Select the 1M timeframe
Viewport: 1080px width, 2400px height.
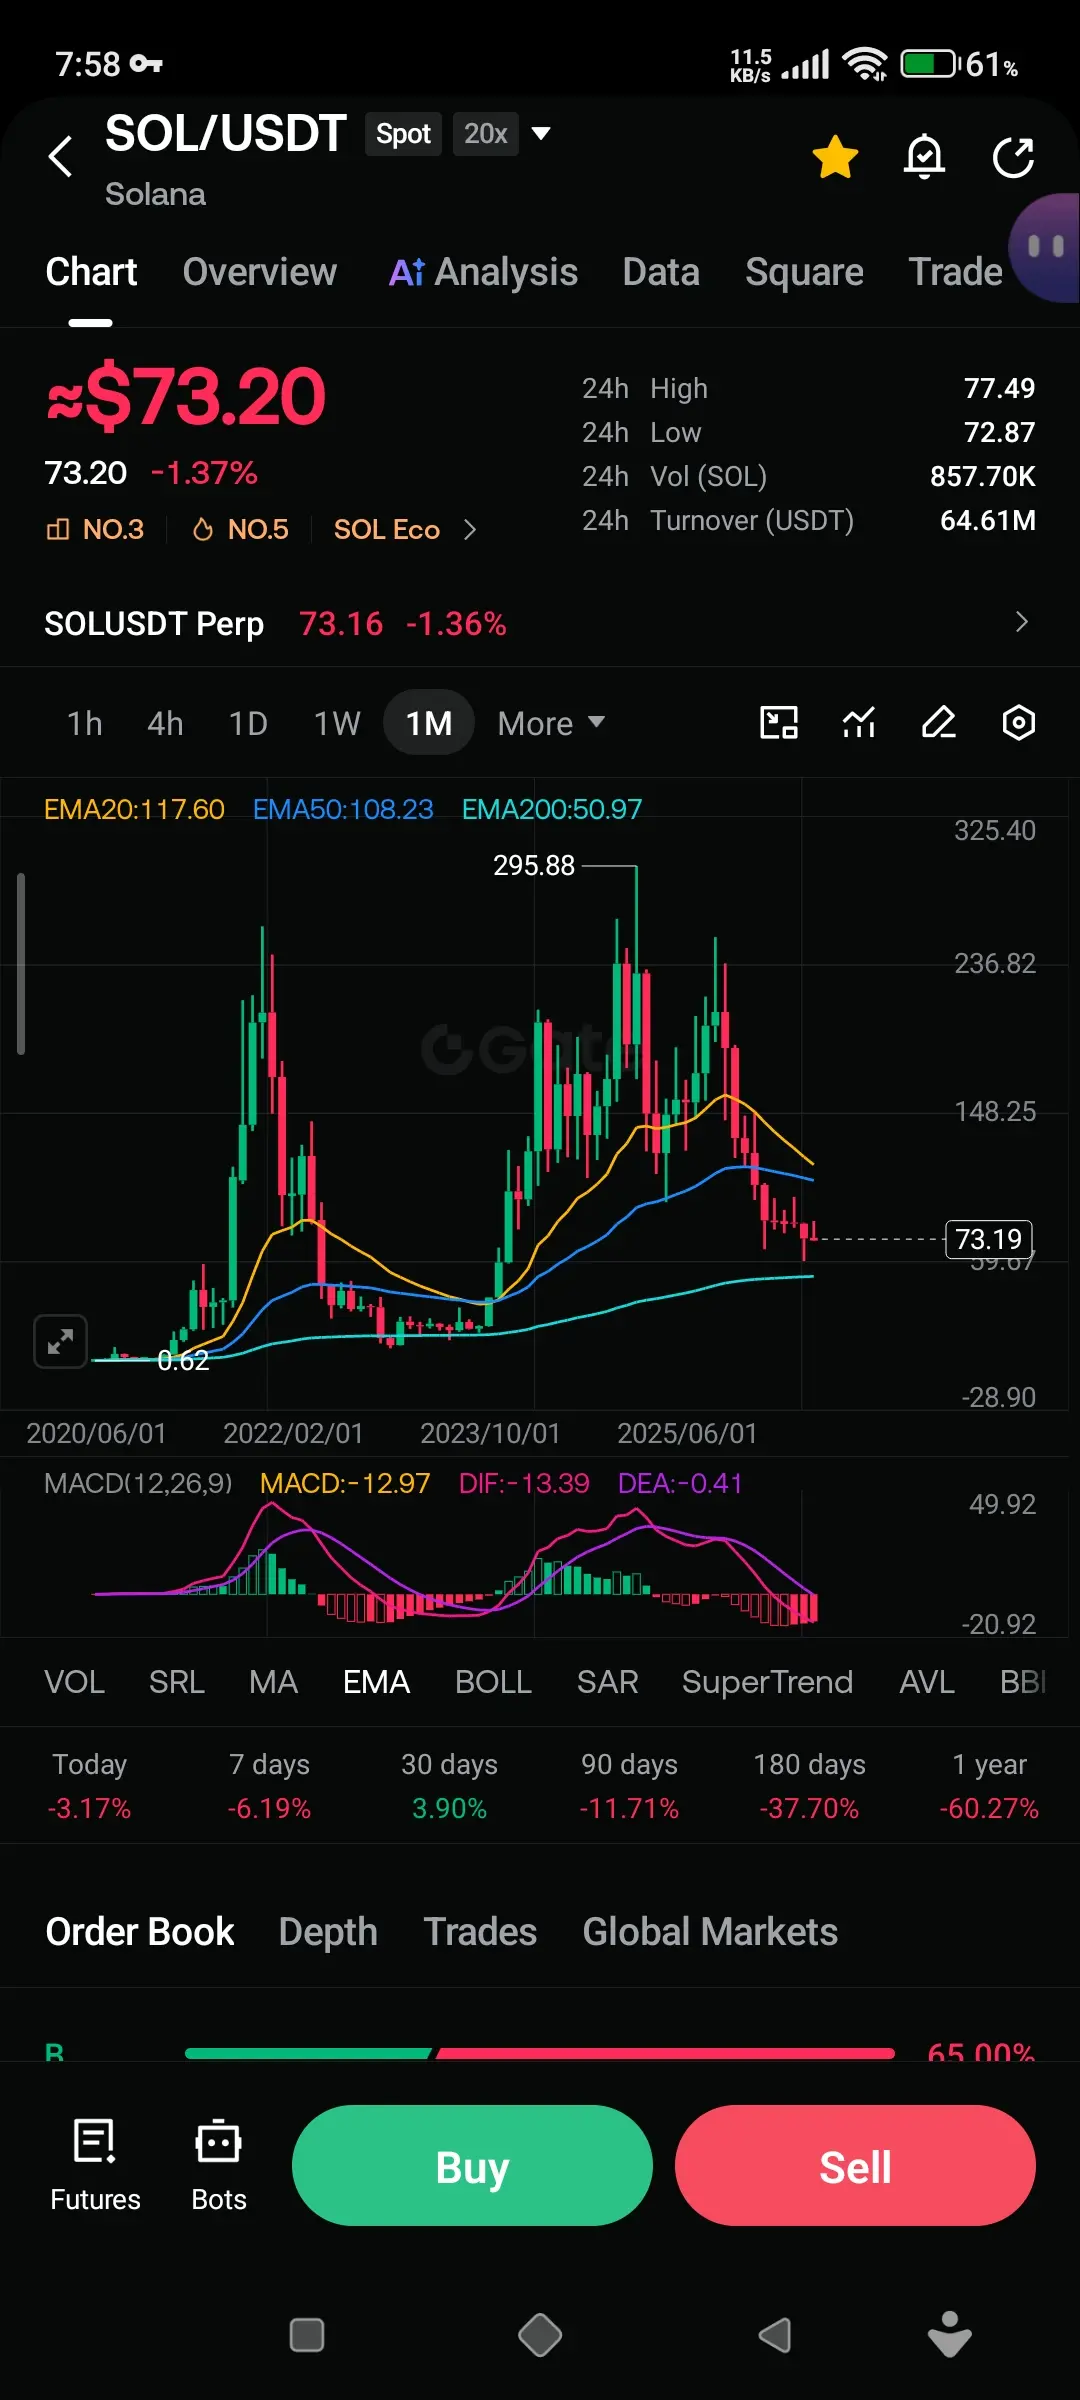pyautogui.click(x=428, y=722)
